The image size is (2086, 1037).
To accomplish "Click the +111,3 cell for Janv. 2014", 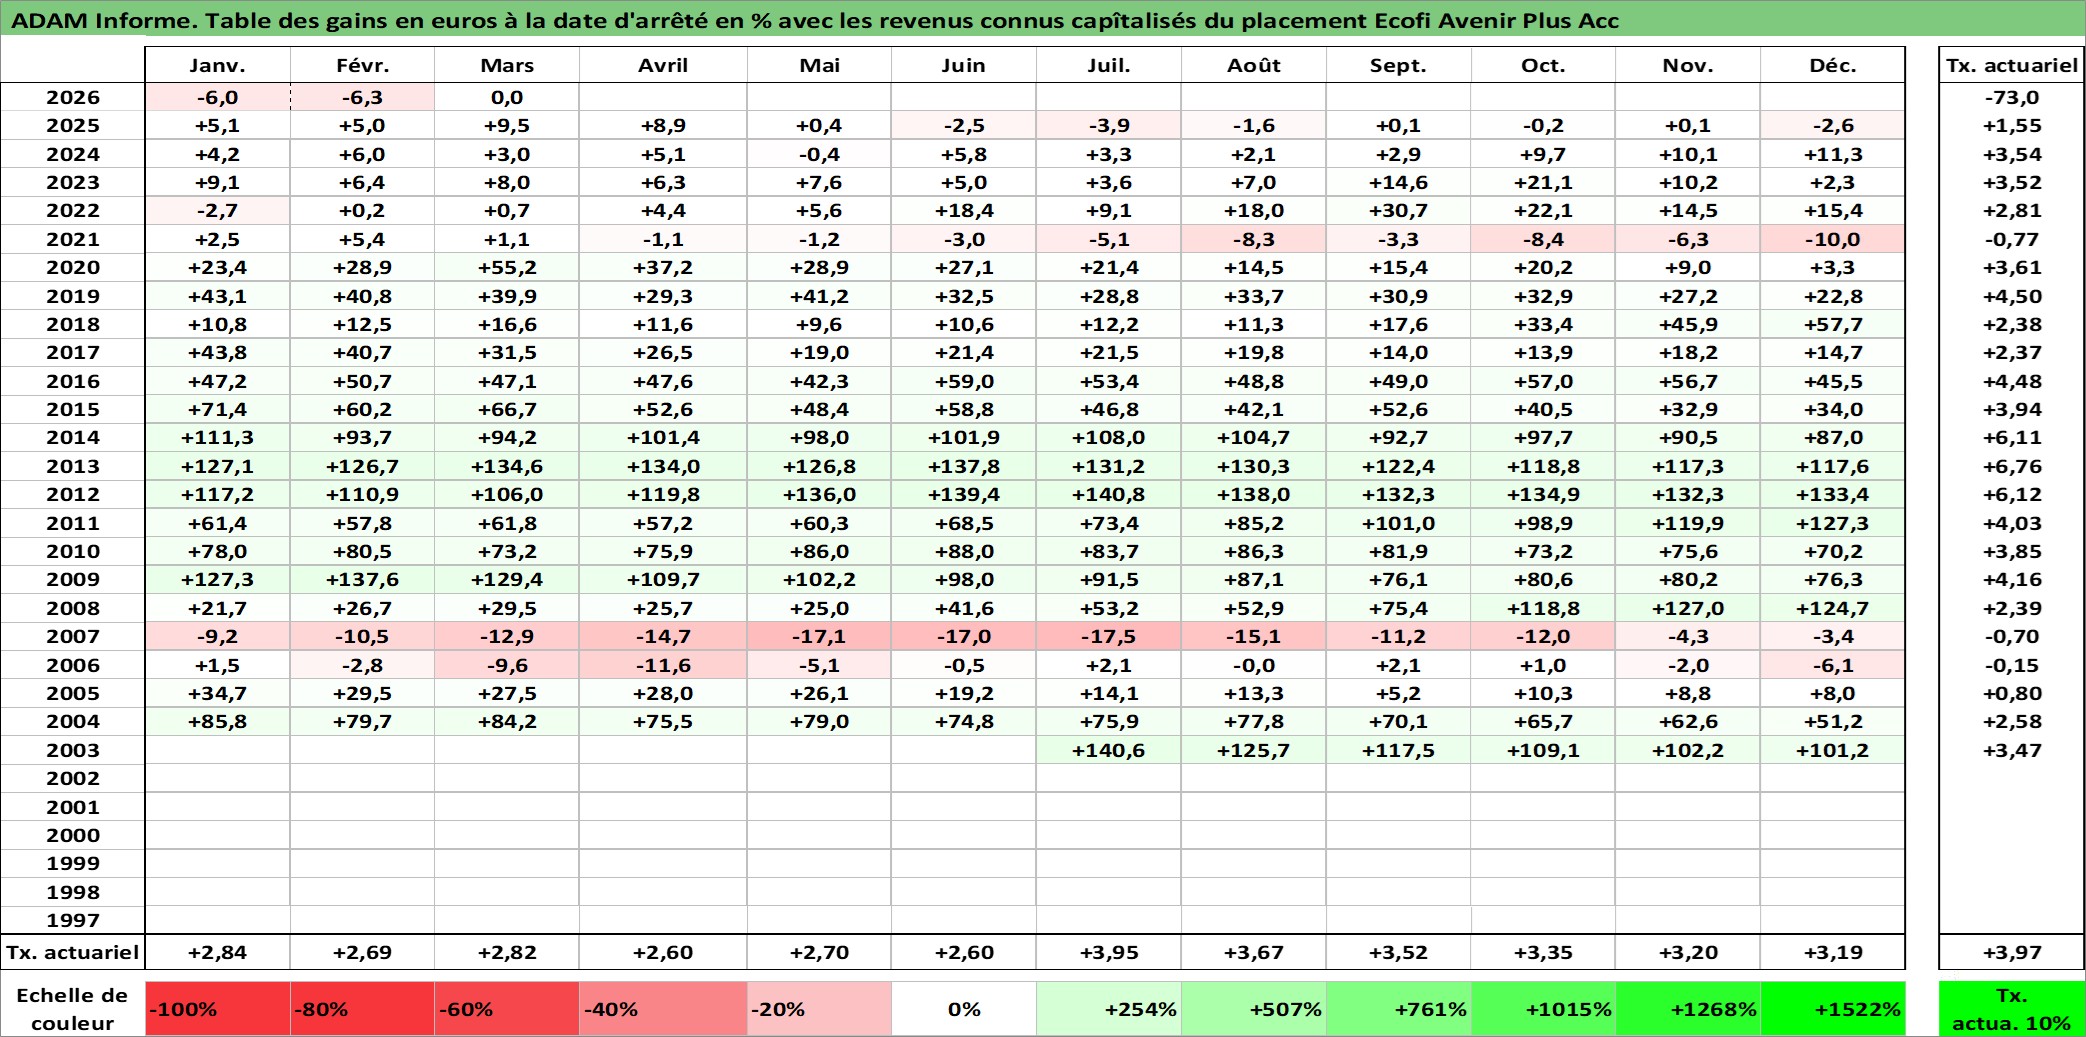I will click(x=218, y=437).
